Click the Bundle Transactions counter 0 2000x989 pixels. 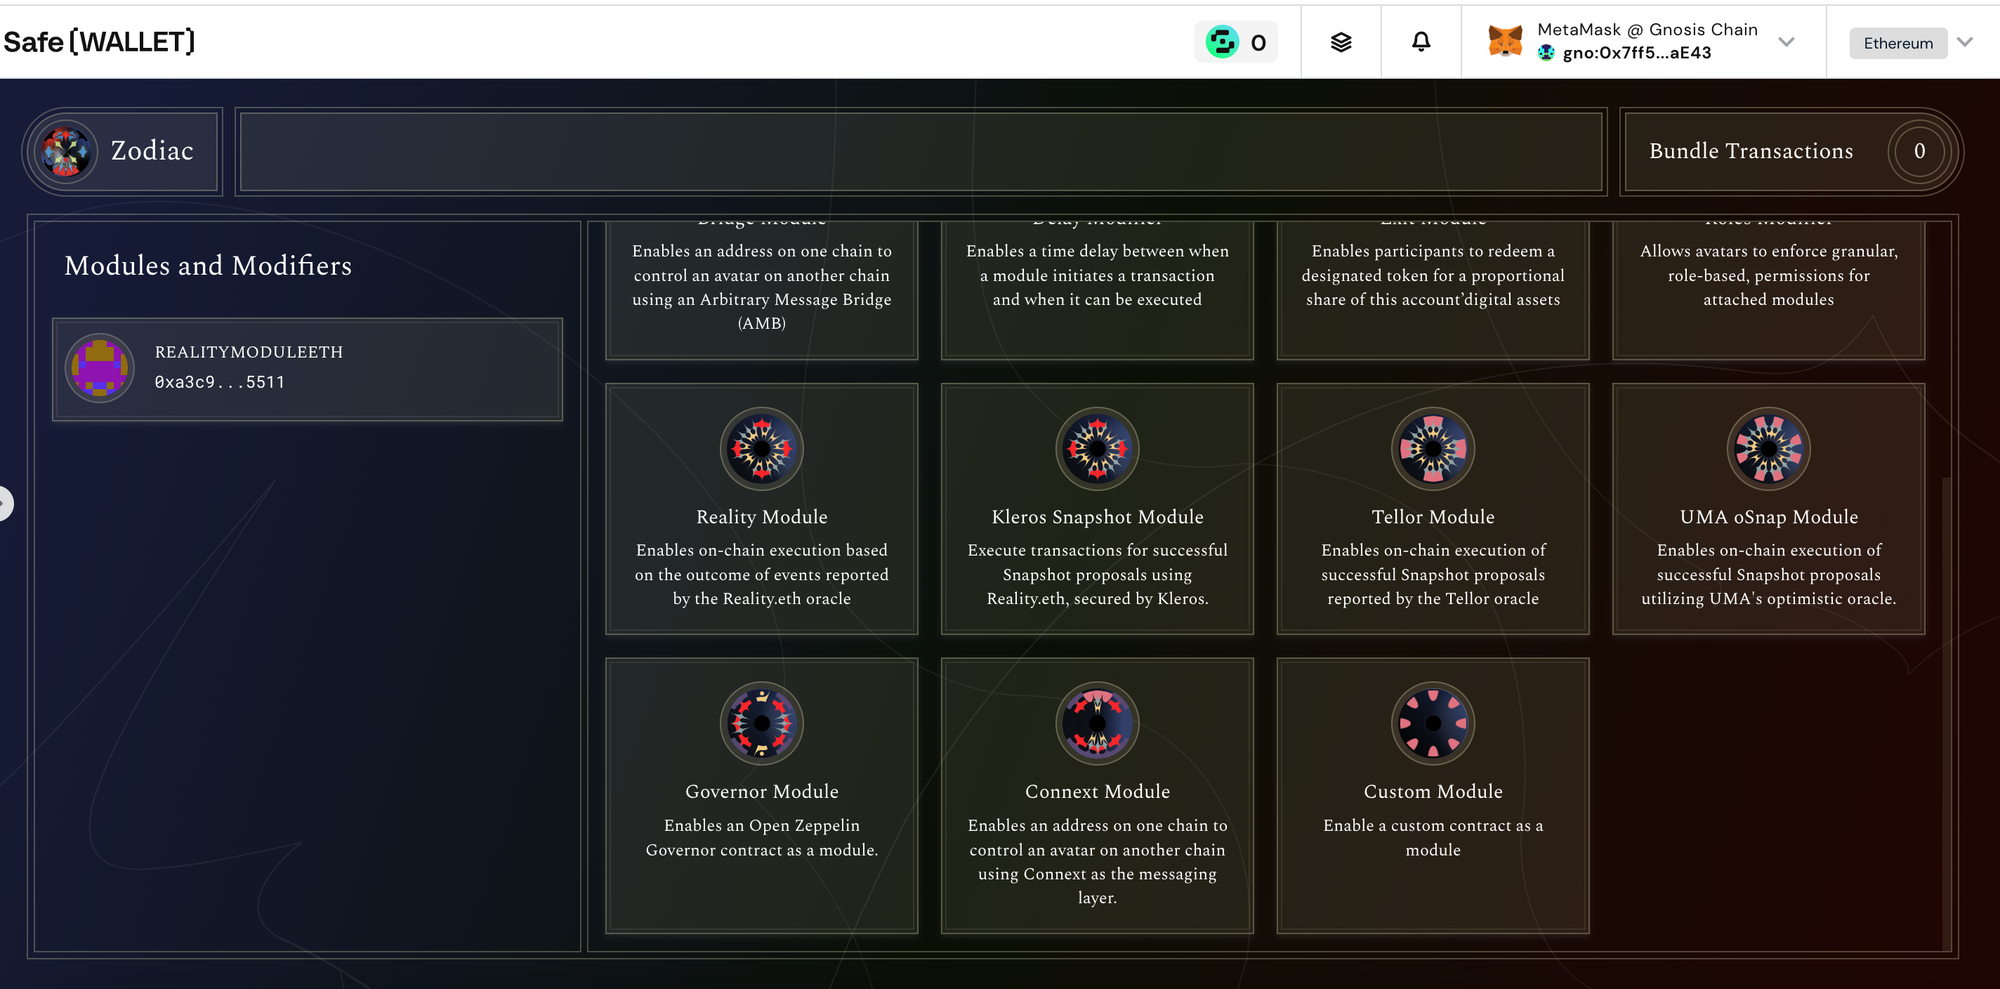click(x=1919, y=151)
